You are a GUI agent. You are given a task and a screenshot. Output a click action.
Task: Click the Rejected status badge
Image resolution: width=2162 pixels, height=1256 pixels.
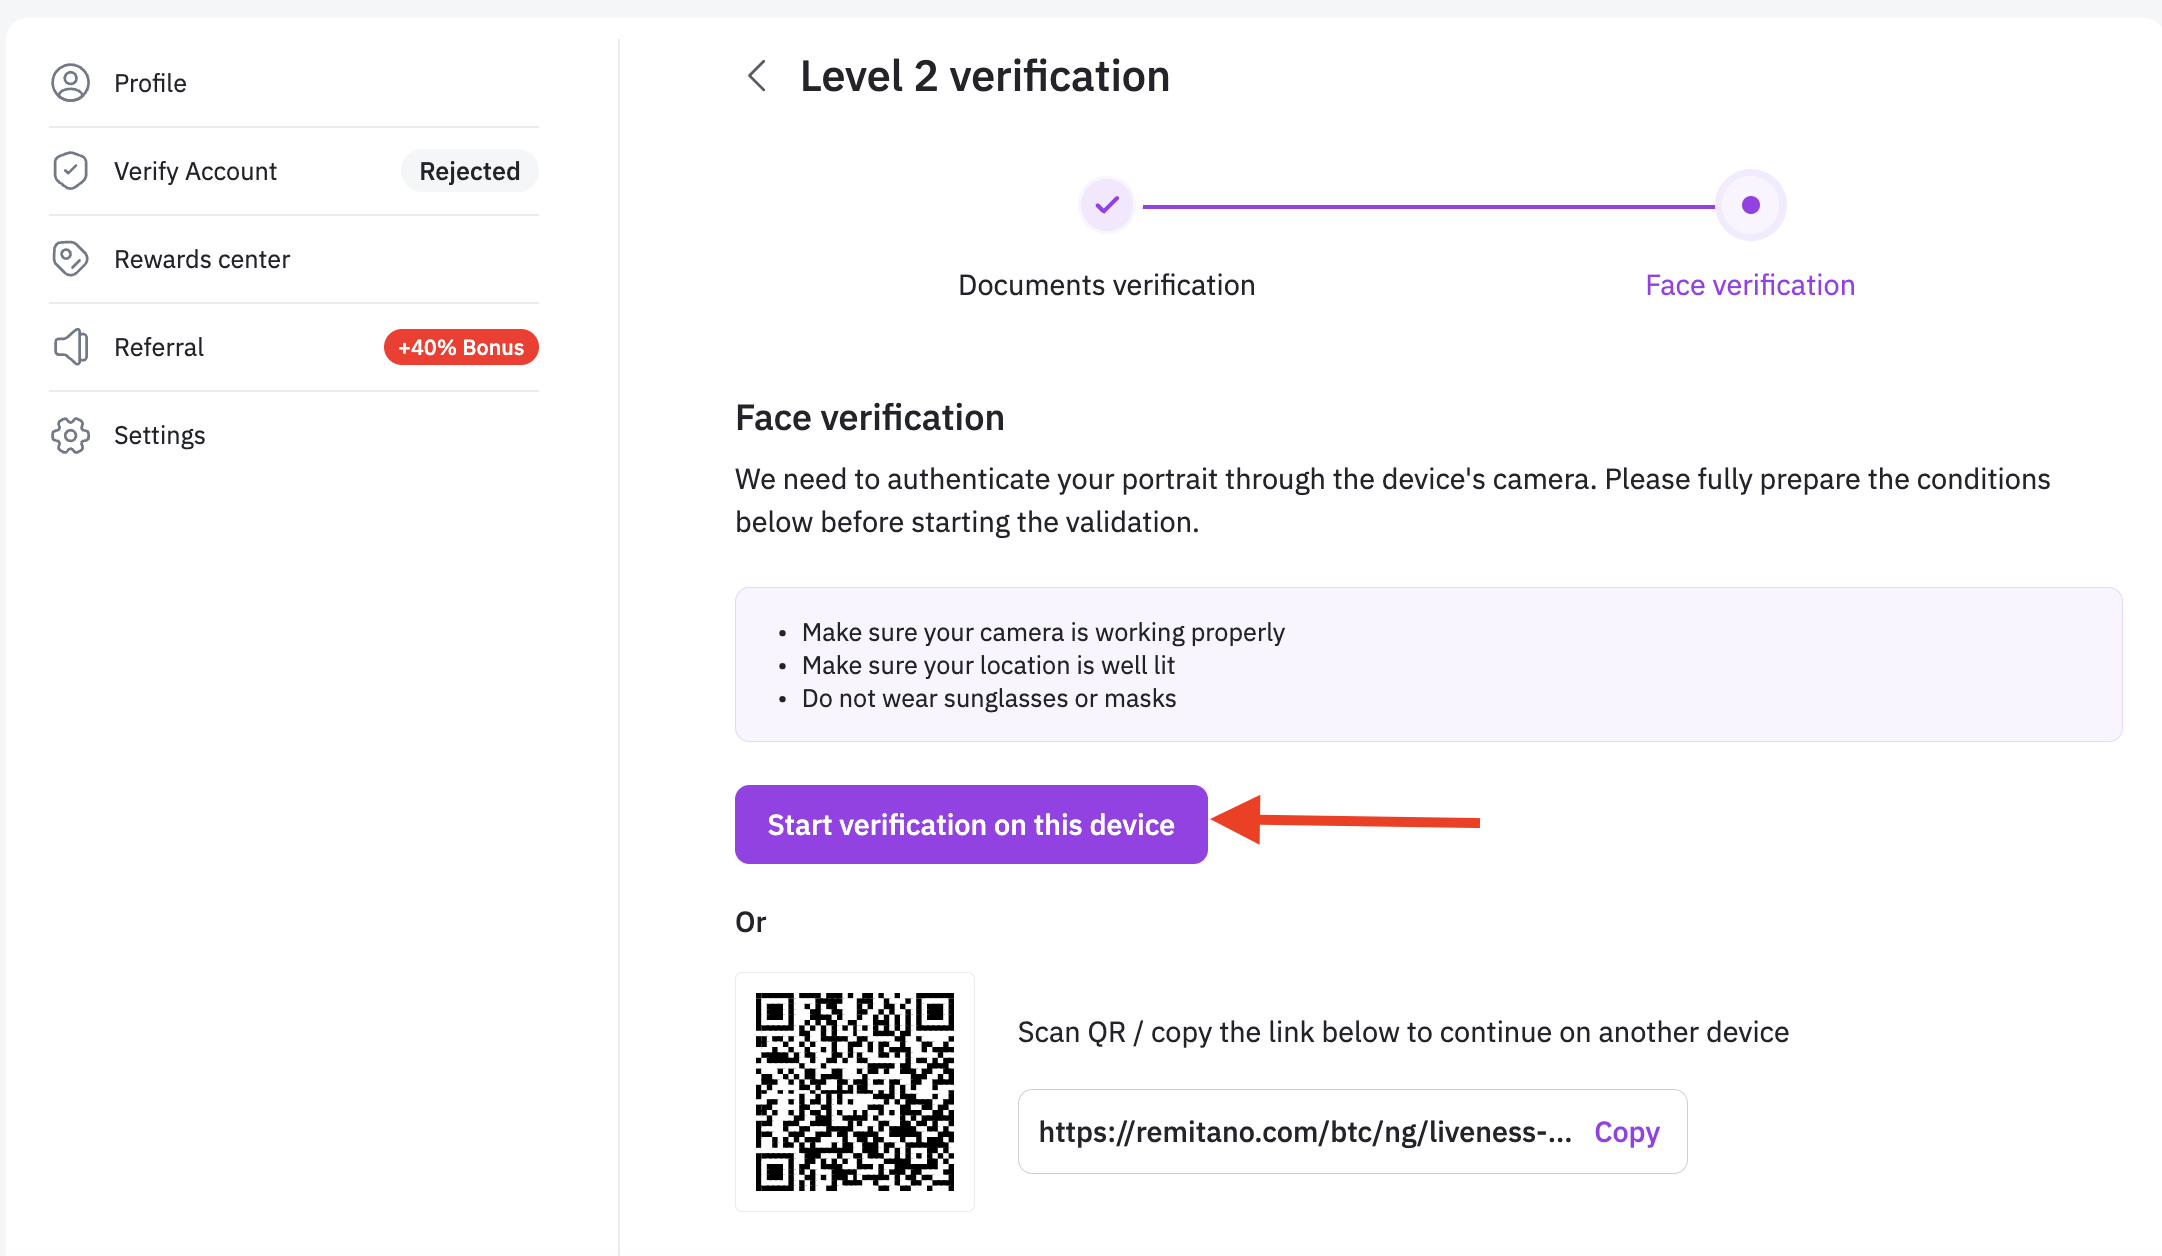point(469,171)
